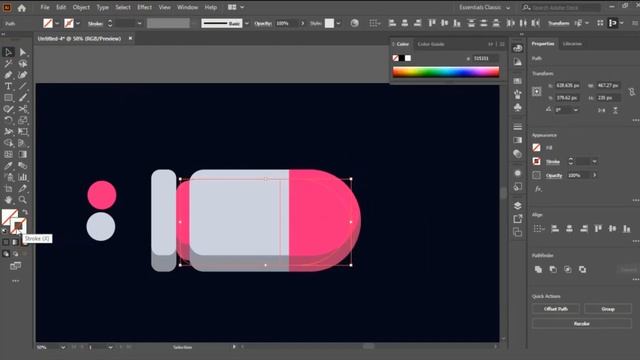The width and height of the screenshot is (640, 360).
Task: Open stroke color dropdown in control bar
Action: 78,24
